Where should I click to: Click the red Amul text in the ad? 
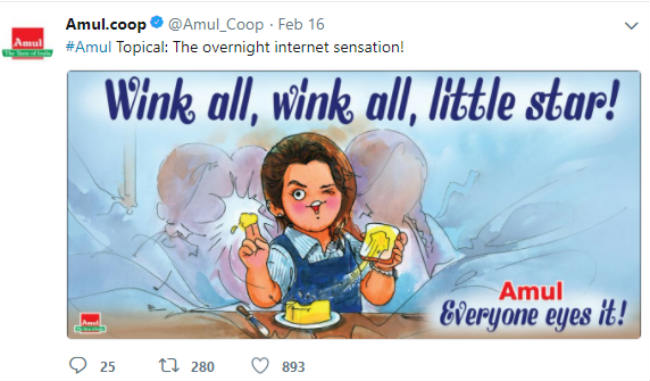click(531, 291)
